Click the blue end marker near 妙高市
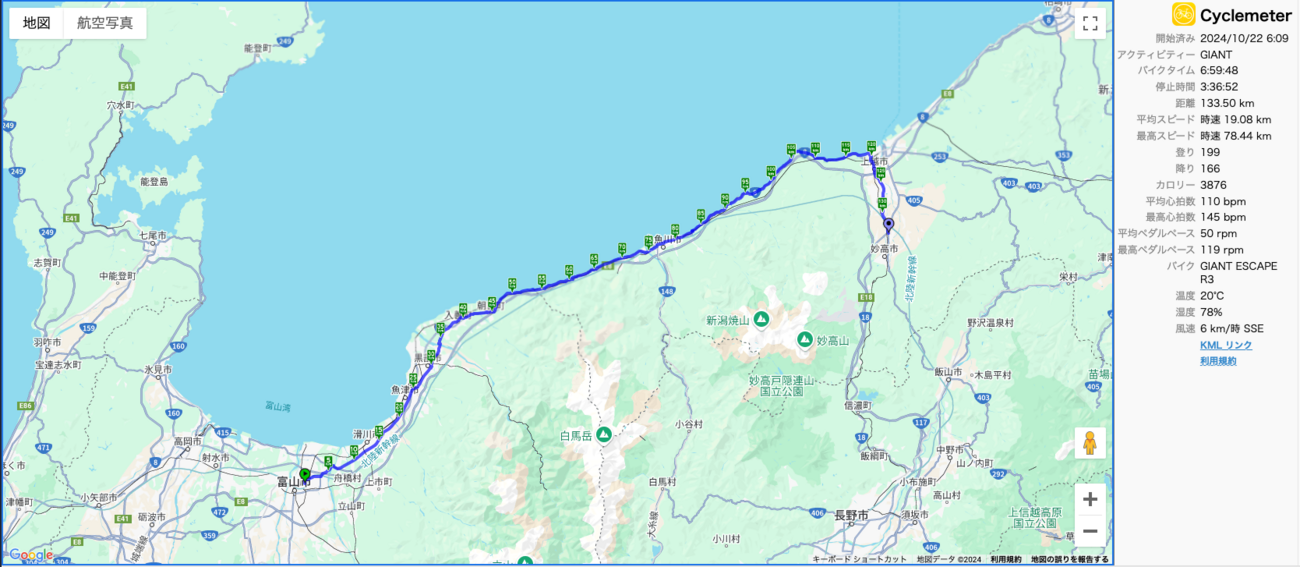Image resolution: width=1300 pixels, height=567 pixels. pyautogui.click(x=889, y=224)
